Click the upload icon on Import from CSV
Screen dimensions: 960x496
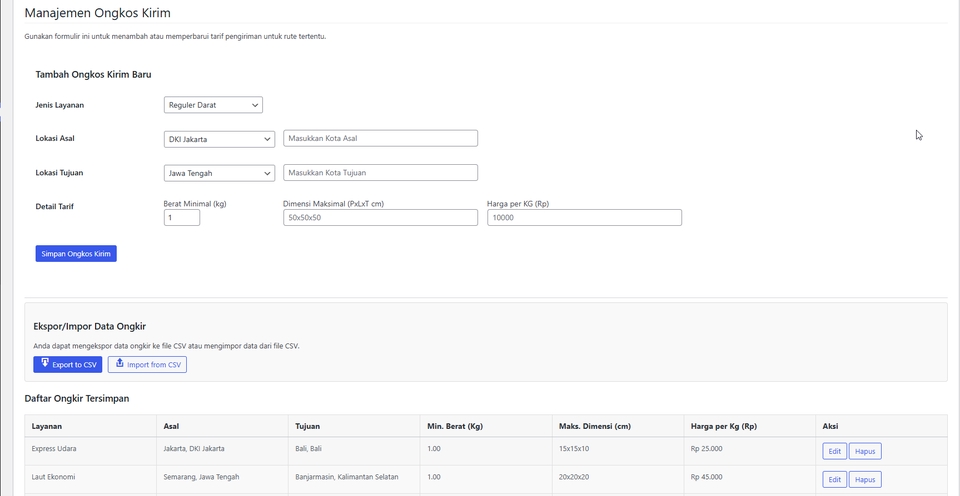click(120, 364)
